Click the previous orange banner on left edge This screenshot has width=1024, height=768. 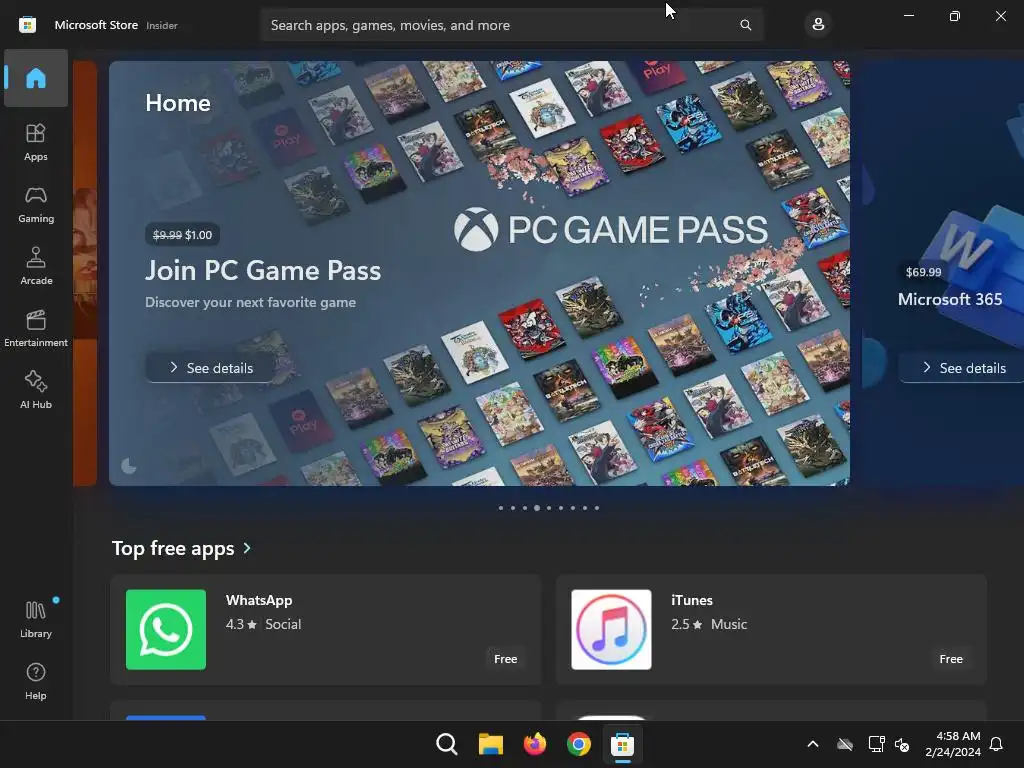click(85, 273)
